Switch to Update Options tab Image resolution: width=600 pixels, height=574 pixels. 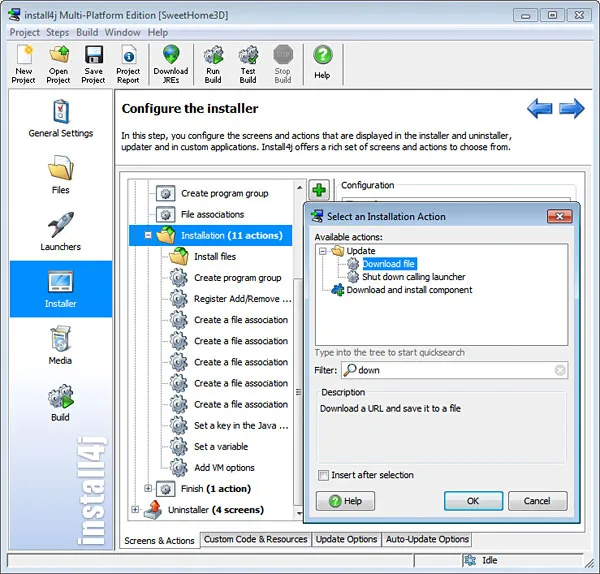pos(346,539)
